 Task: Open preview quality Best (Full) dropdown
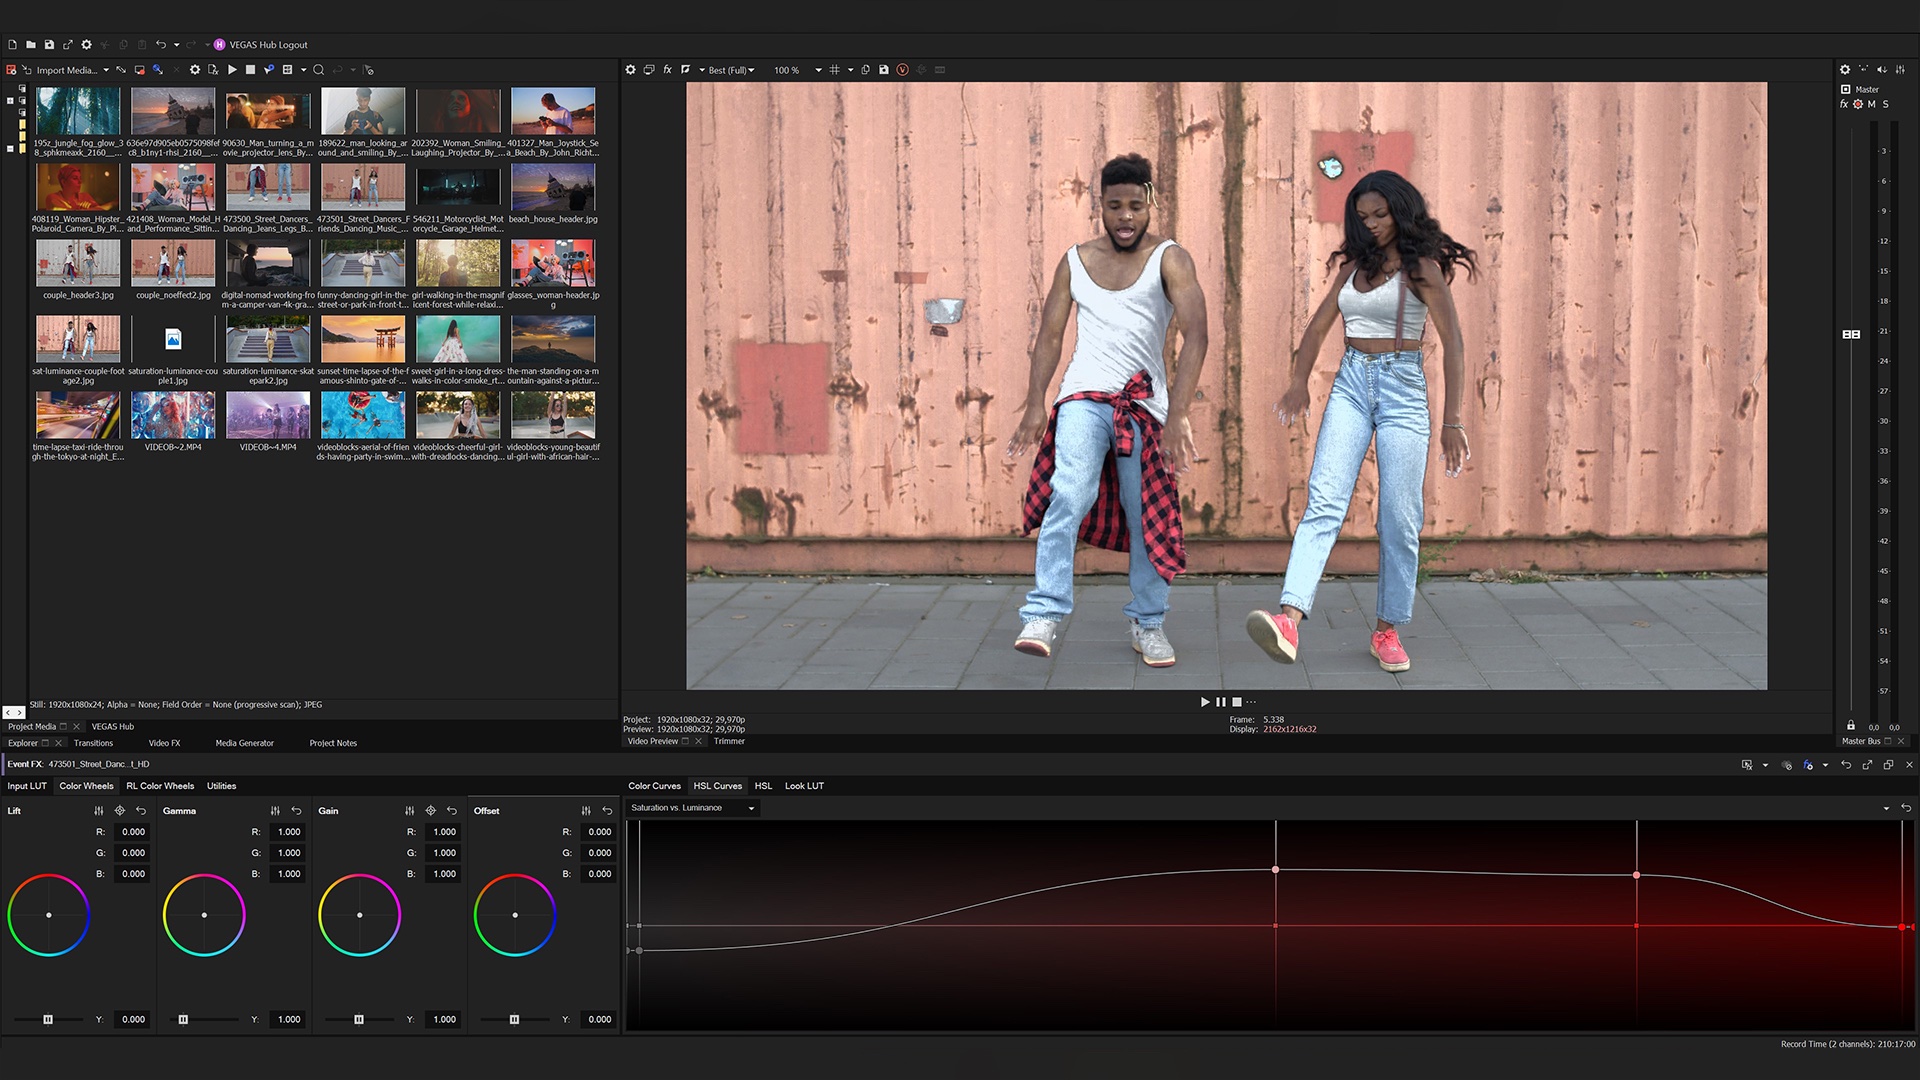pyautogui.click(x=730, y=70)
